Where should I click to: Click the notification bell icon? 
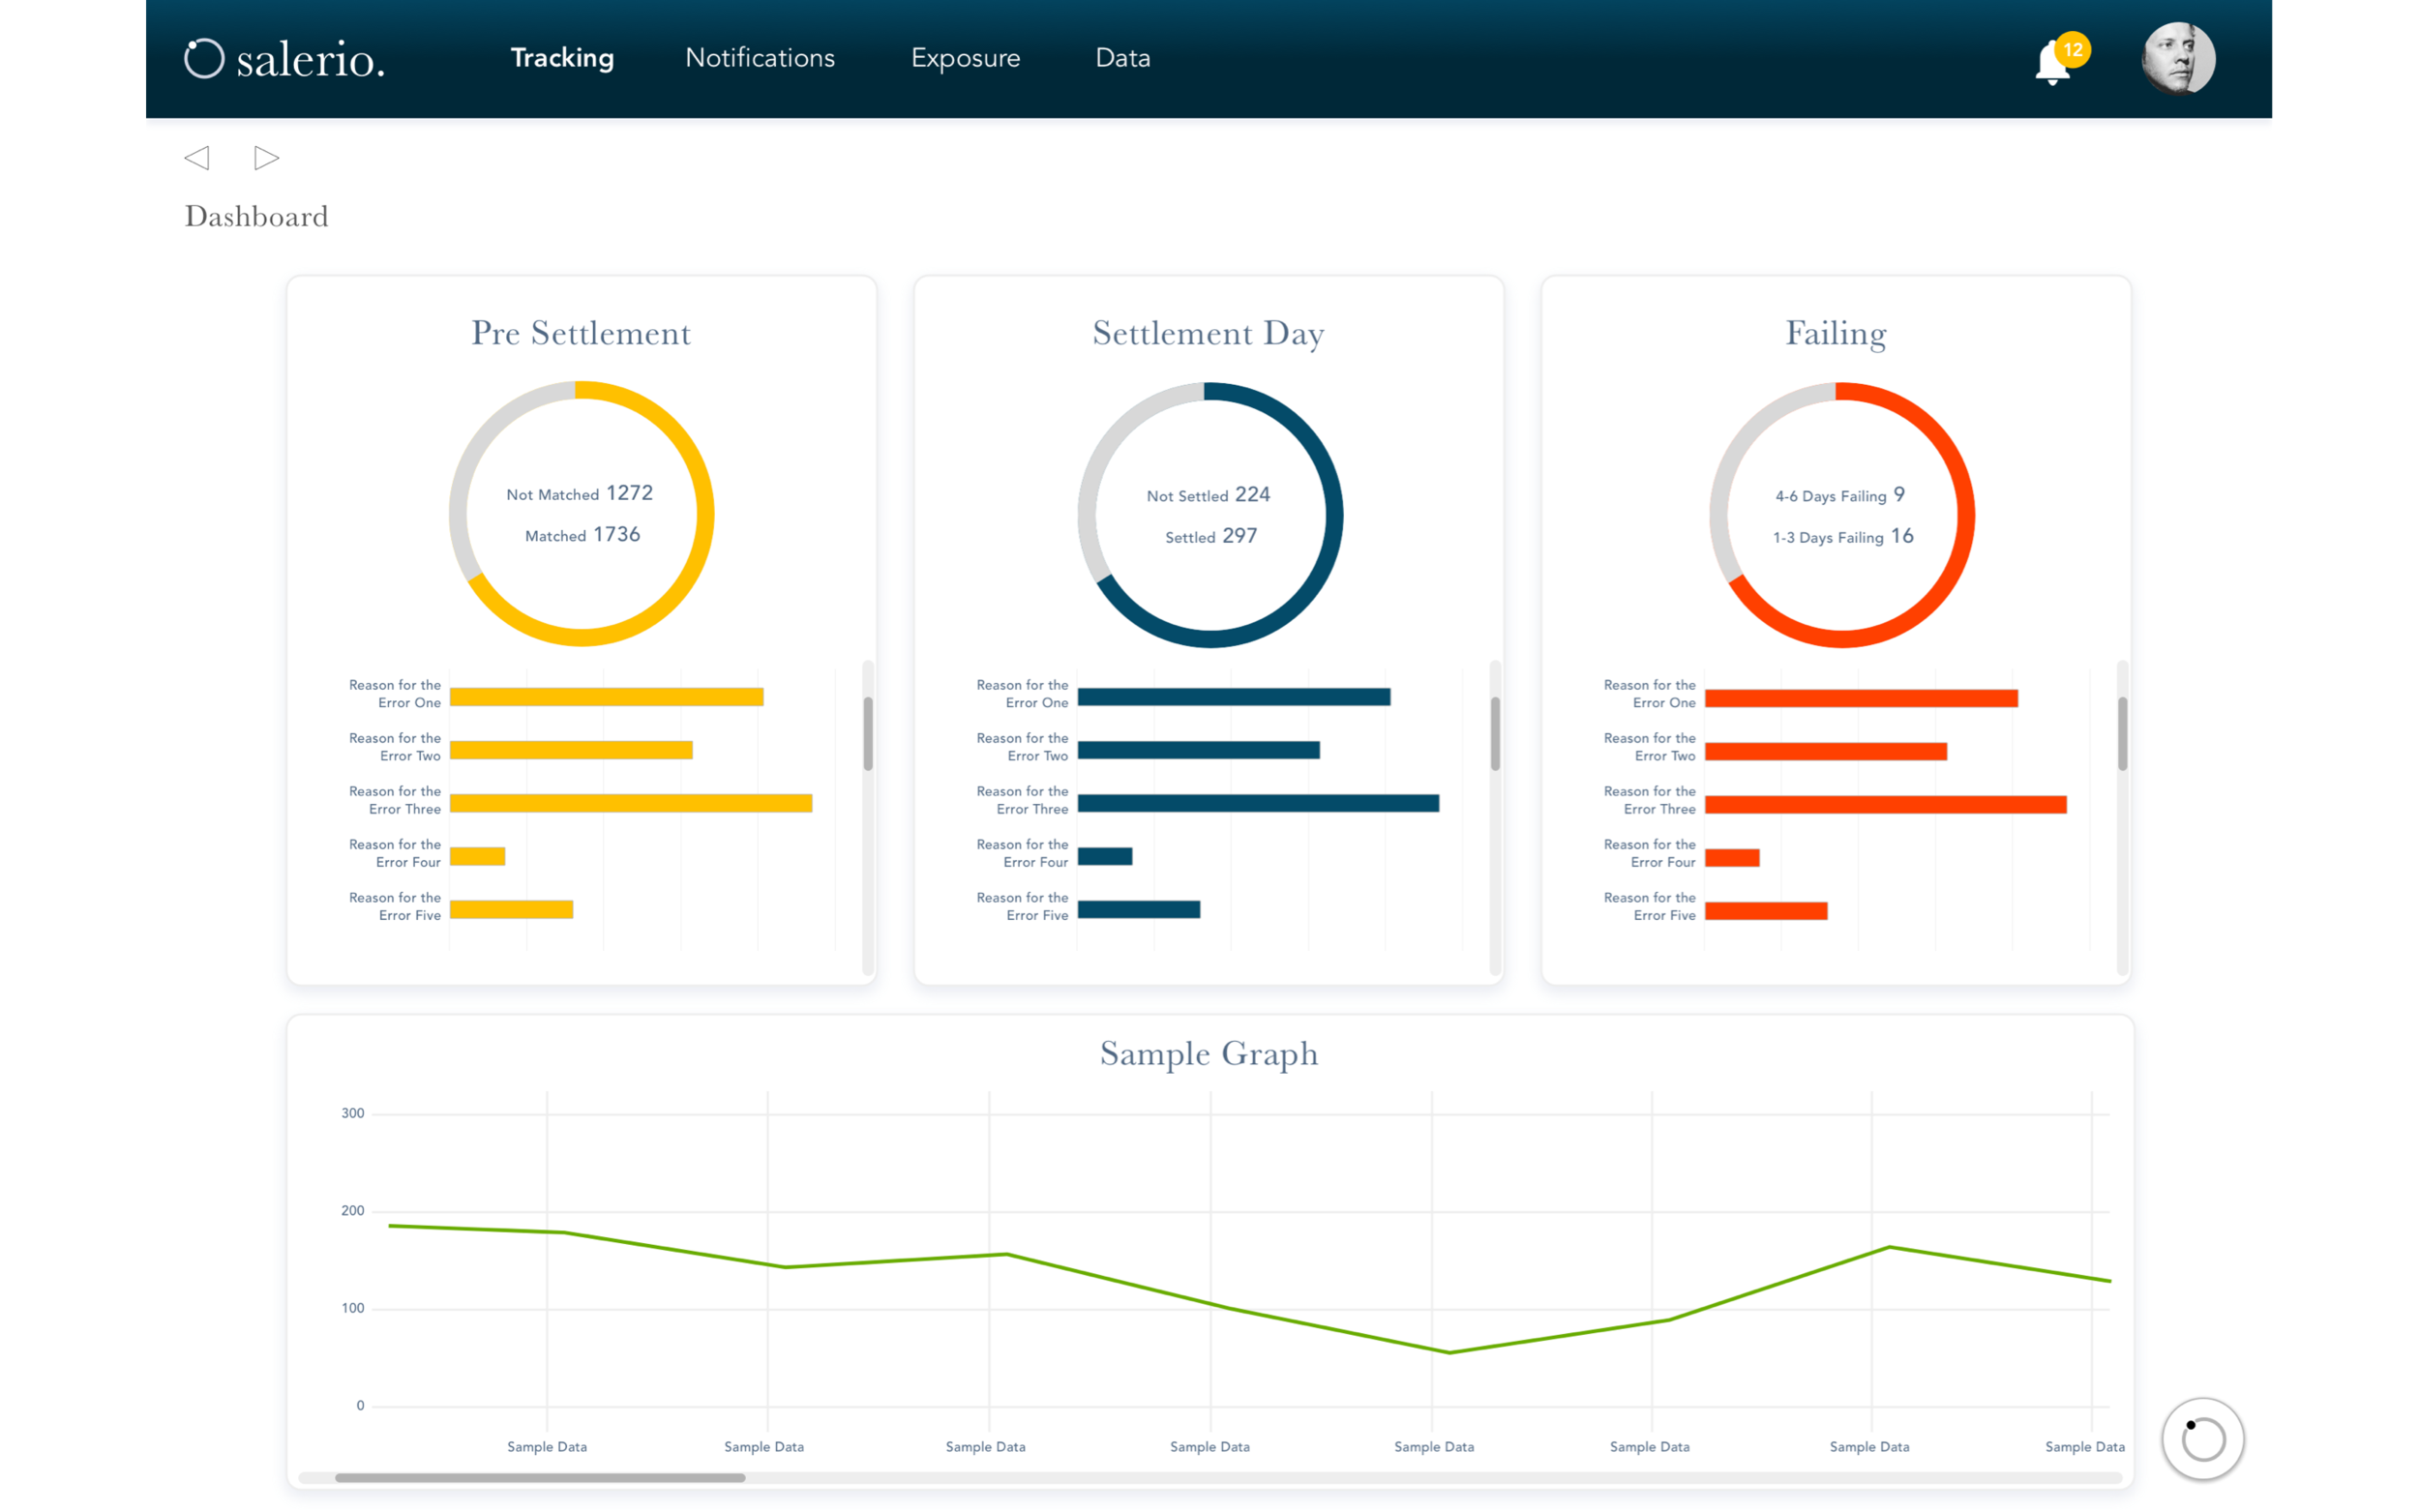click(2050, 65)
